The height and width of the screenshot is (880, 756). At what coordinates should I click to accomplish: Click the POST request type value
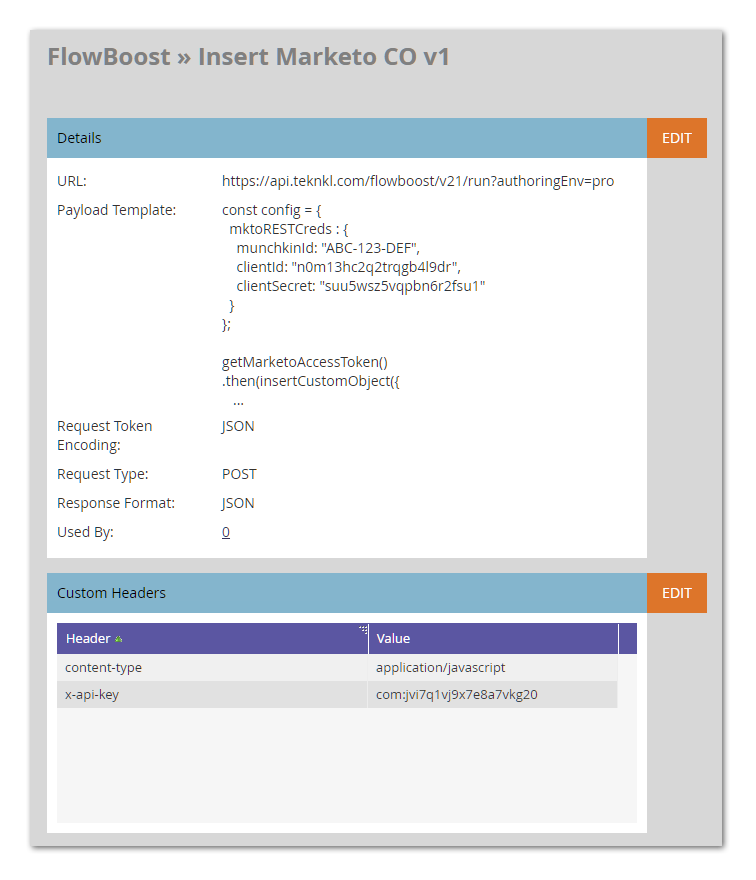(239, 474)
